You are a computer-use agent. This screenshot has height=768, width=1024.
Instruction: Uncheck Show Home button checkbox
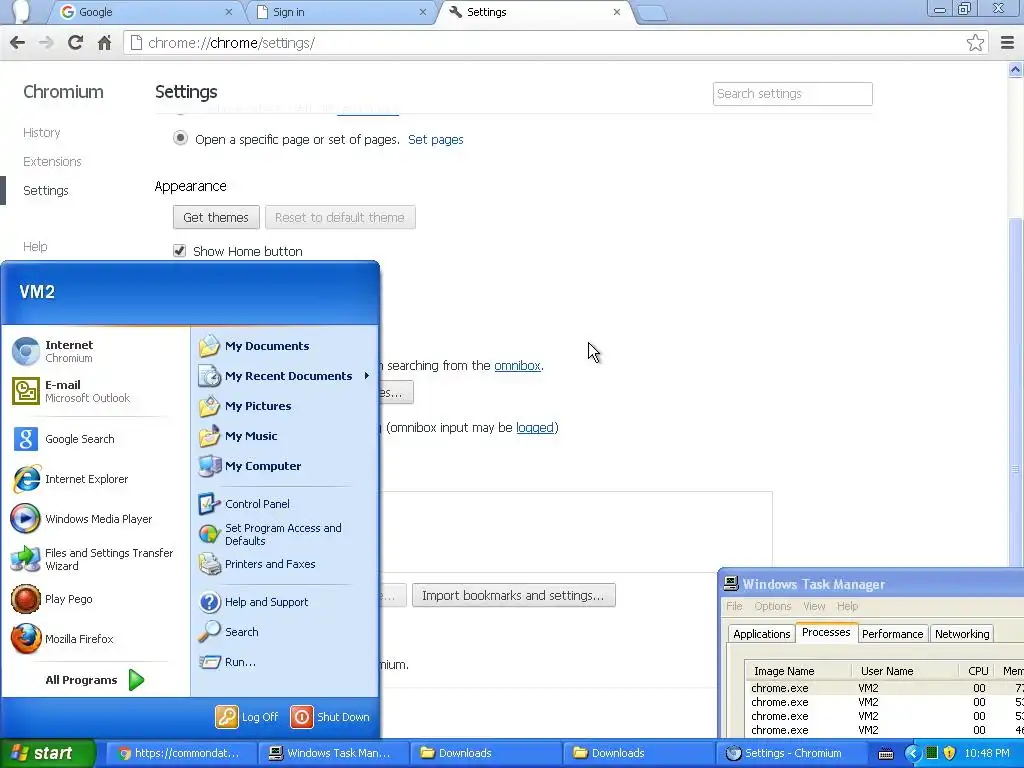click(x=180, y=251)
